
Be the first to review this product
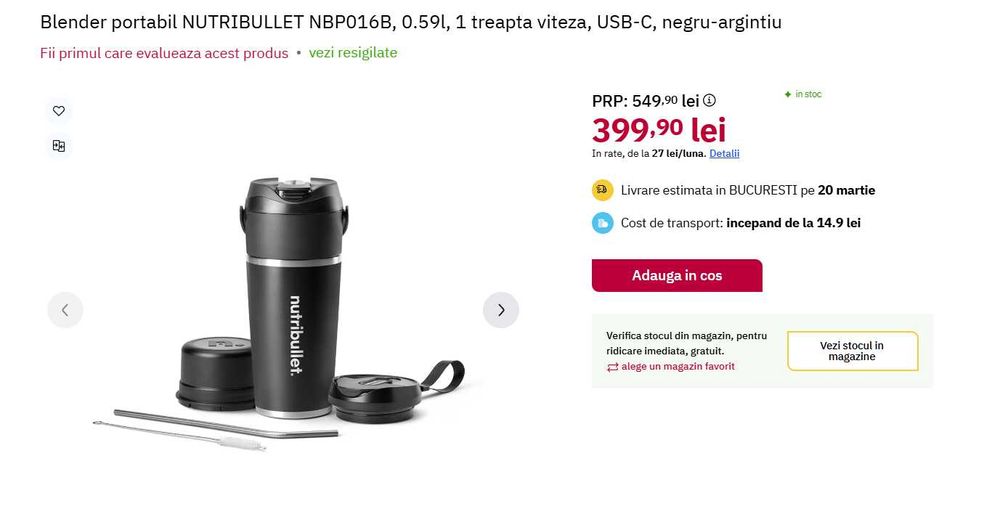(x=164, y=53)
